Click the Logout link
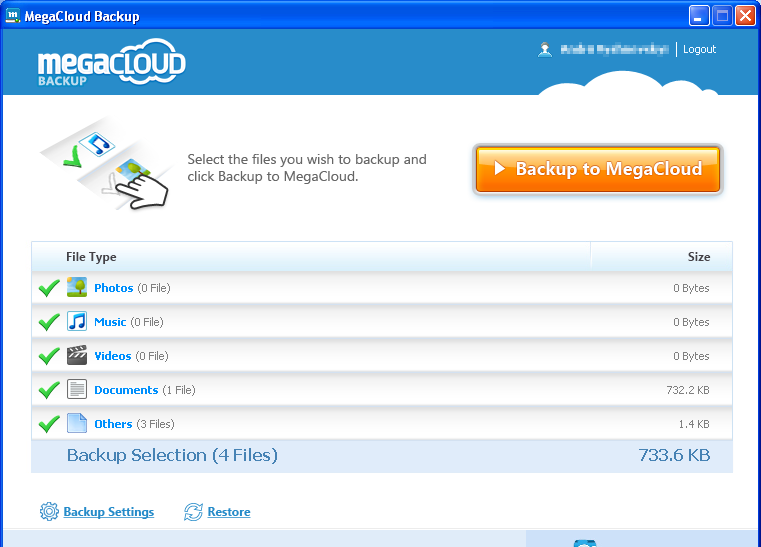The width and height of the screenshot is (761, 547). [x=699, y=49]
